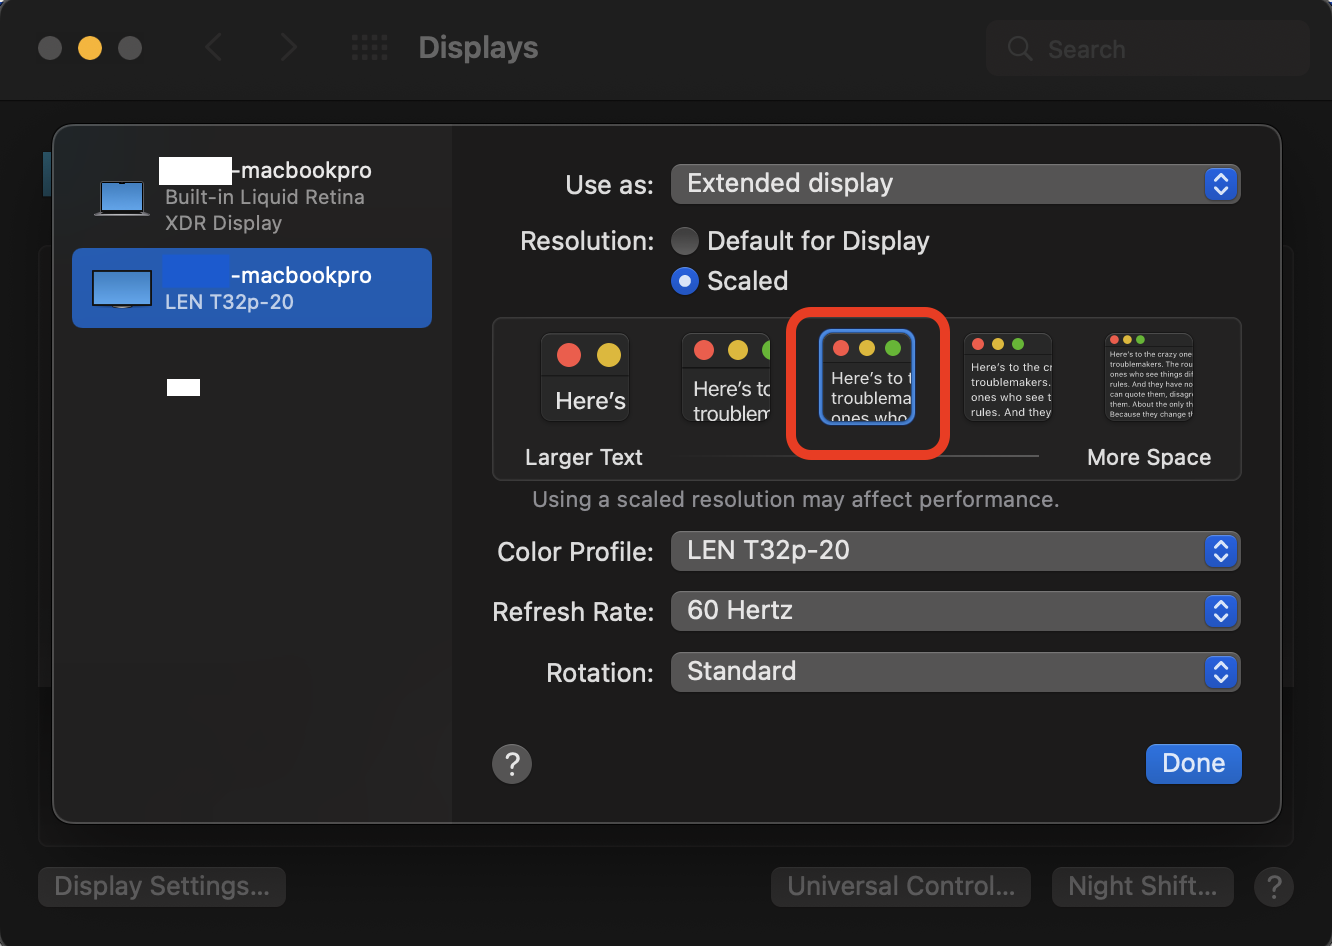Select the currently highlighted middle resolution preview

pyautogui.click(x=866, y=377)
